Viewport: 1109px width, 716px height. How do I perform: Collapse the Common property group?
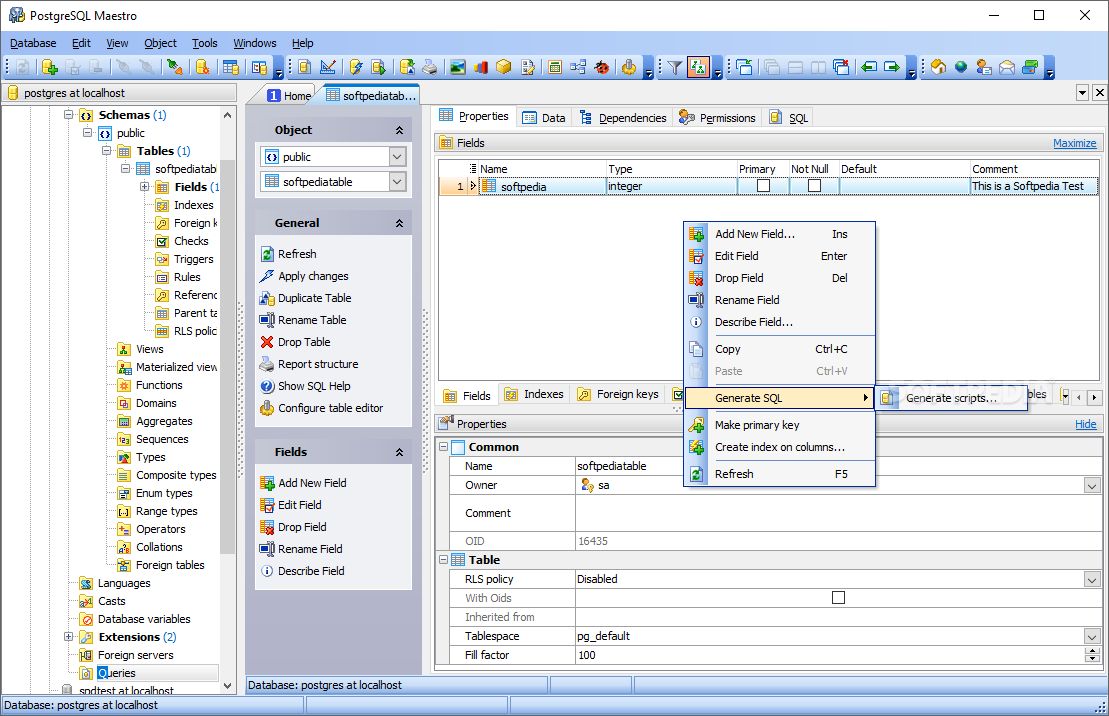(x=443, y=447)
